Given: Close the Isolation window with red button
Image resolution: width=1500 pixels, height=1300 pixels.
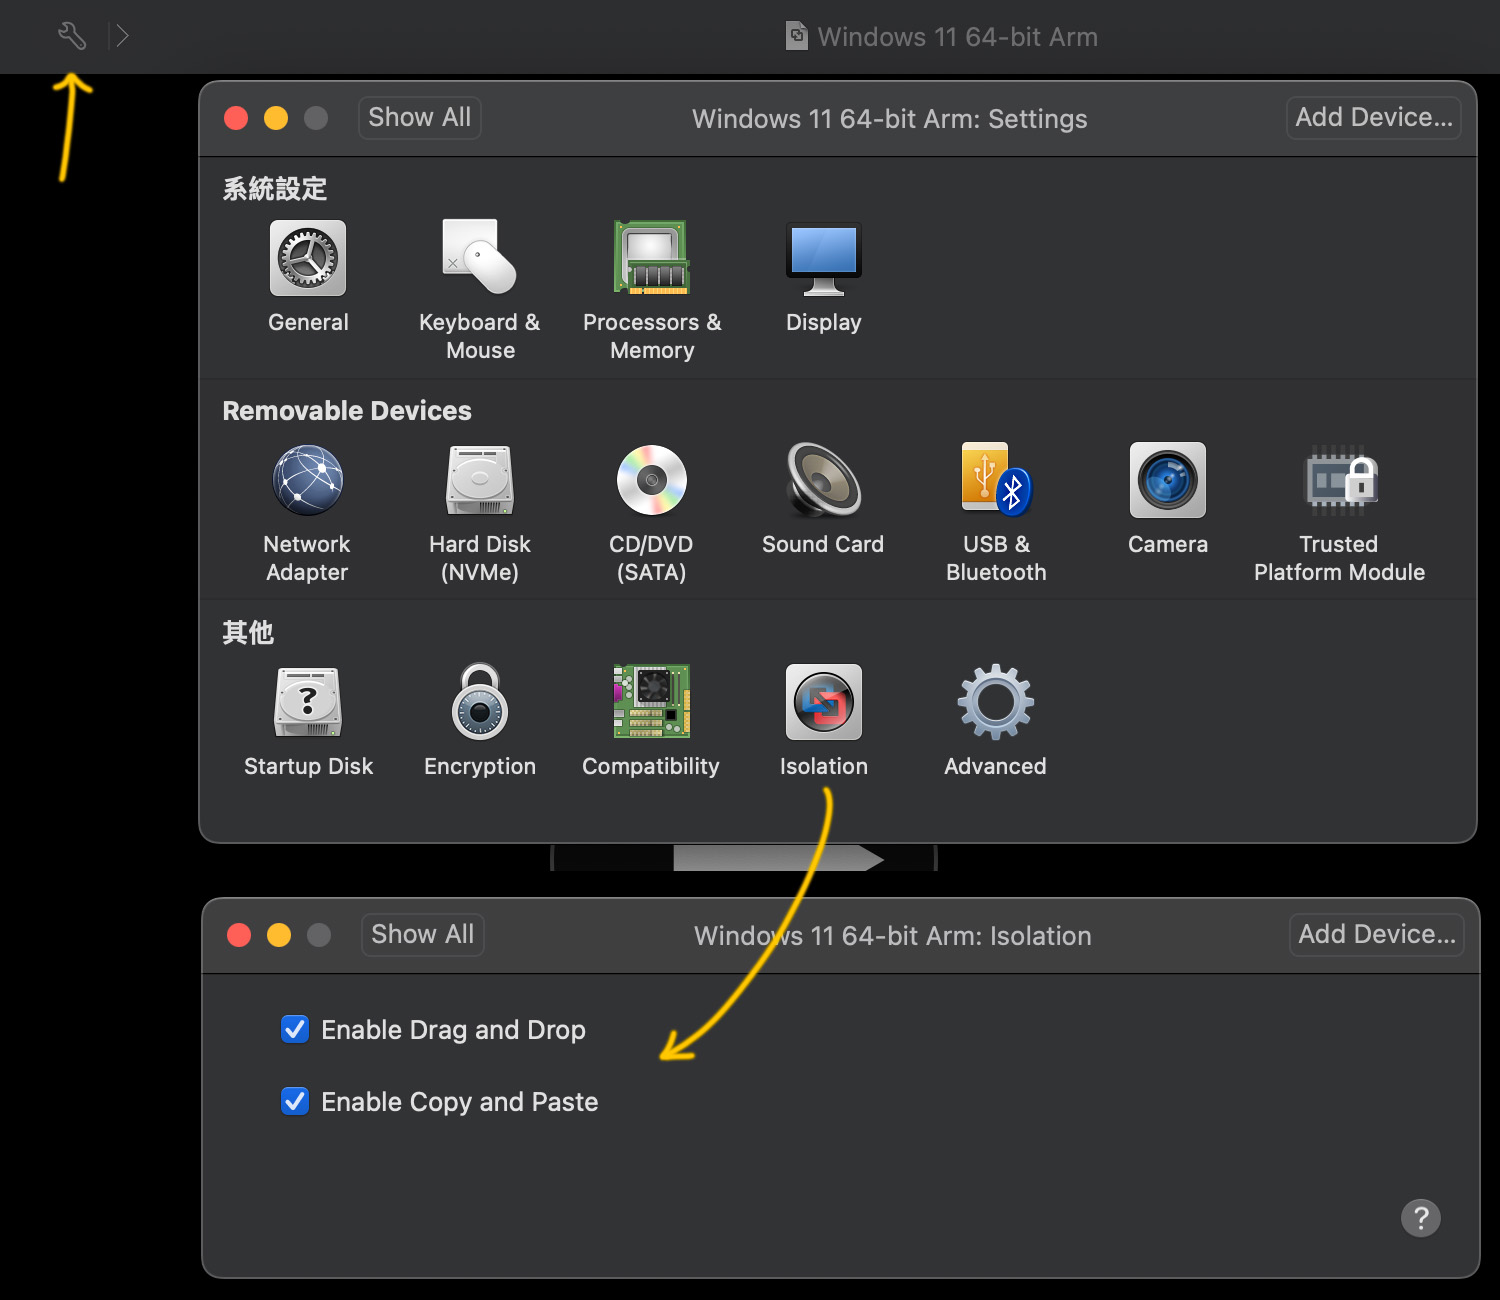Looking at the screenshot, I should pyautogui.click(x=239, y=935).
